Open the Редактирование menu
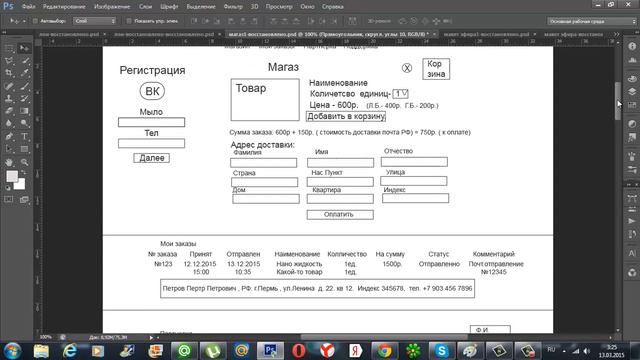 64,7
